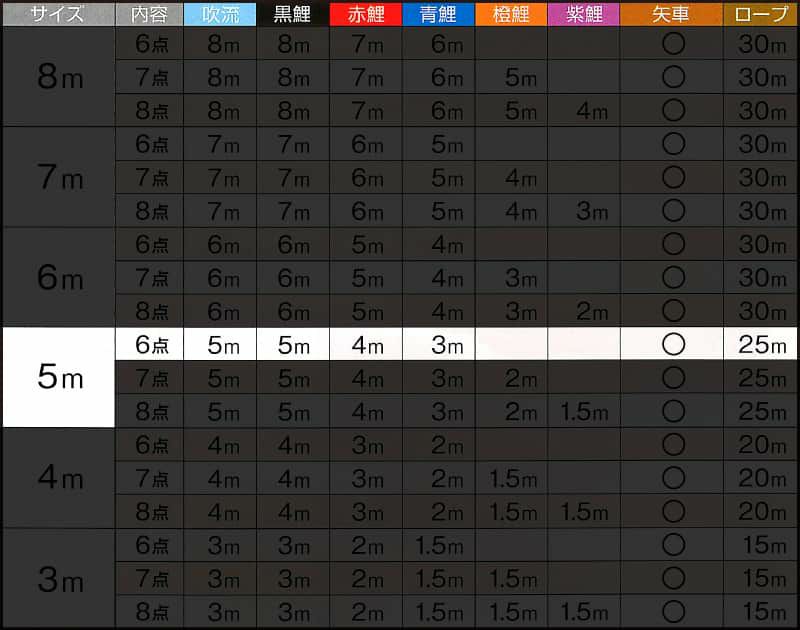The height and width of the screenshot is (630, 800).
Task: Select the 矢車 circle in highlighted row
Action: point(673,344)
